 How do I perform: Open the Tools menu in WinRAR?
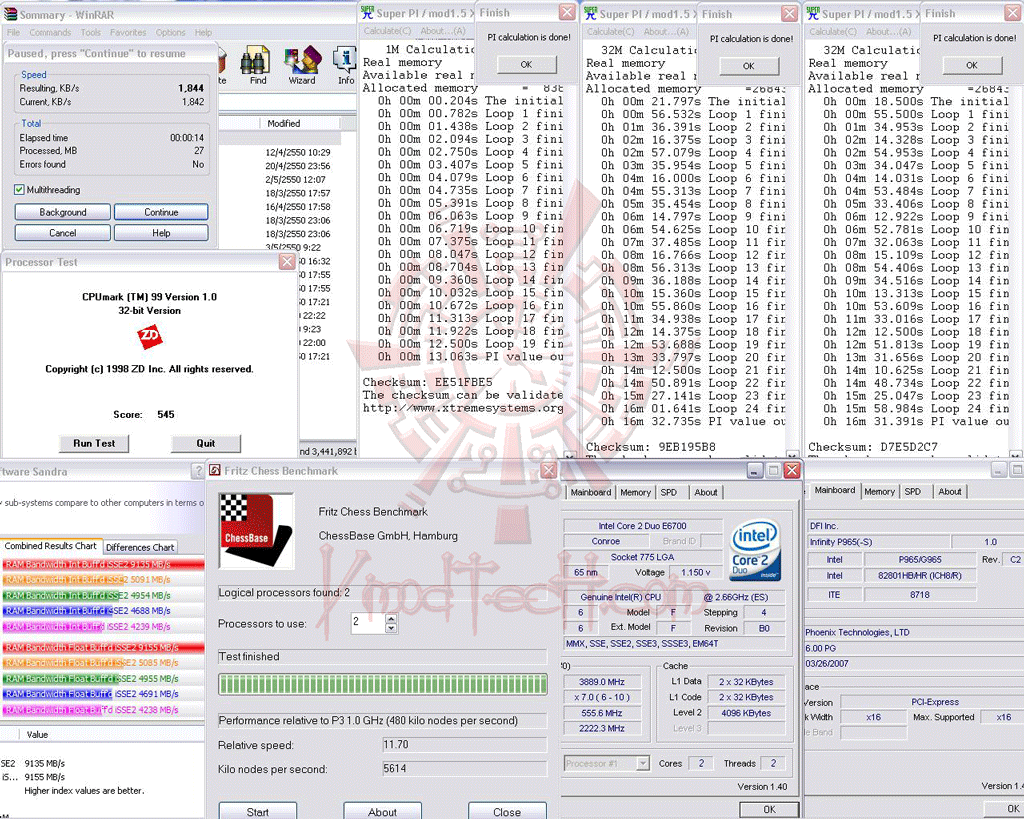pos(91,32)
